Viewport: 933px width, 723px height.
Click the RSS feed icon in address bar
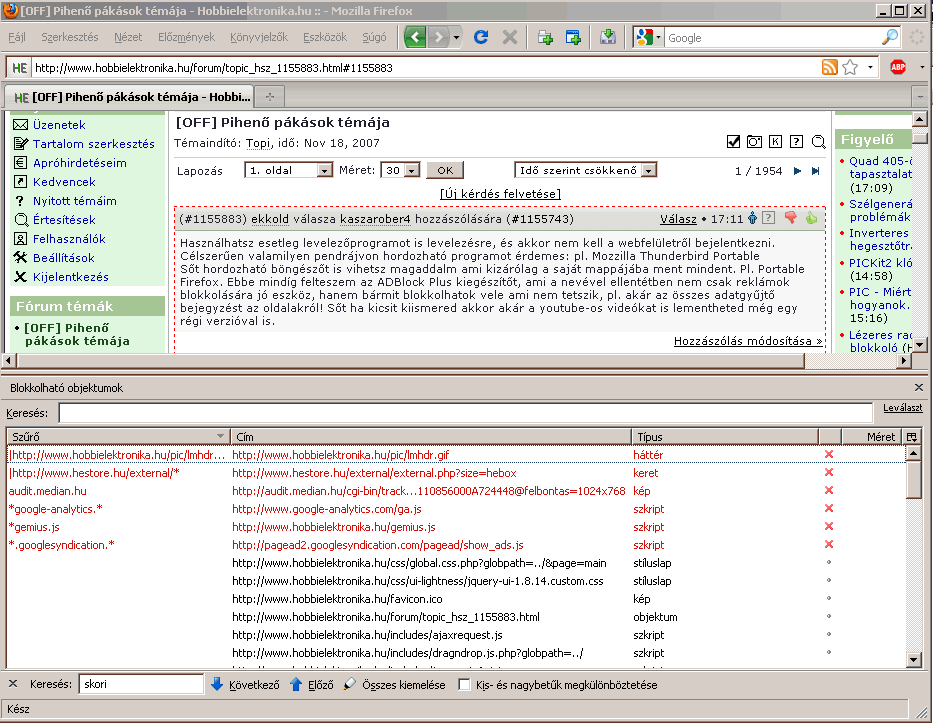(x=829, y=67)
